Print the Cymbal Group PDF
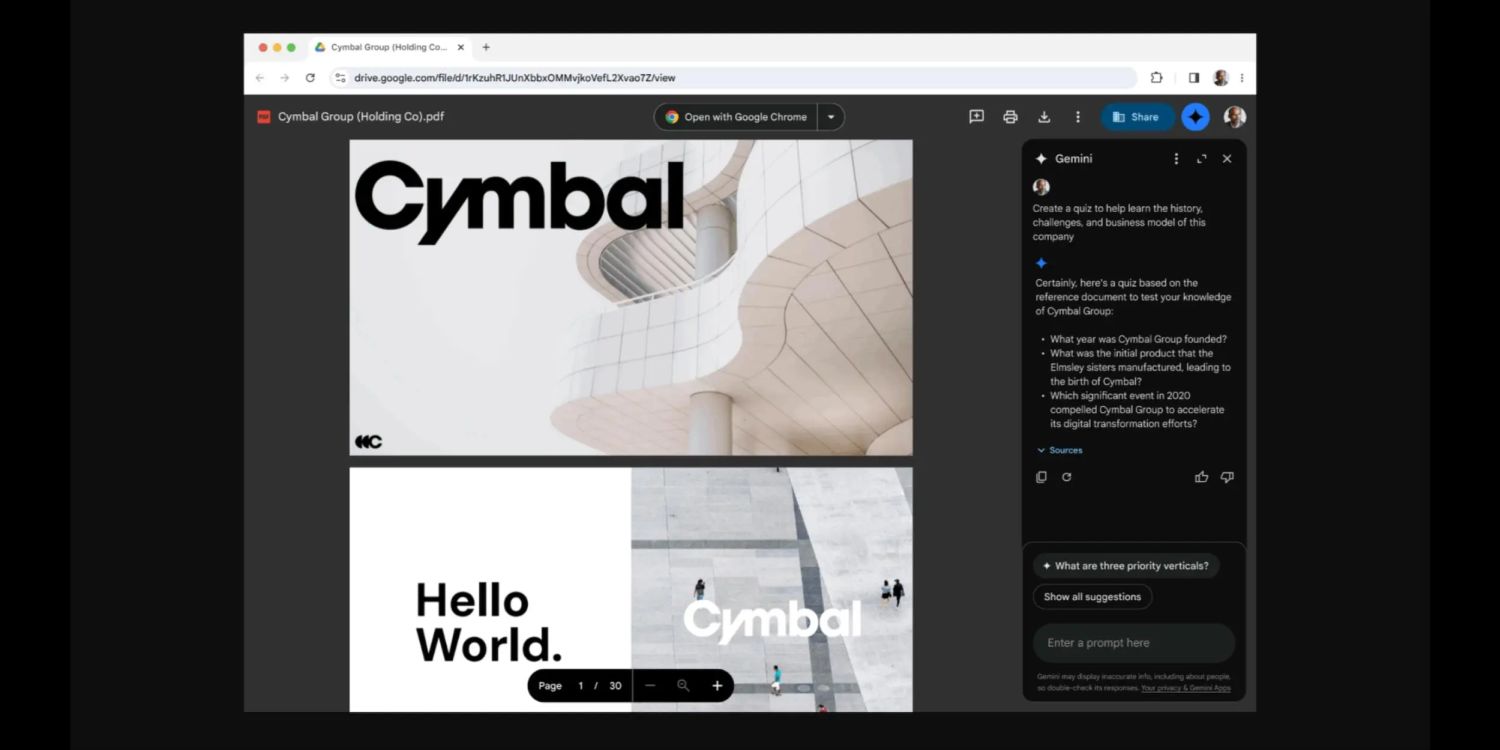 tap(1010, 117)
